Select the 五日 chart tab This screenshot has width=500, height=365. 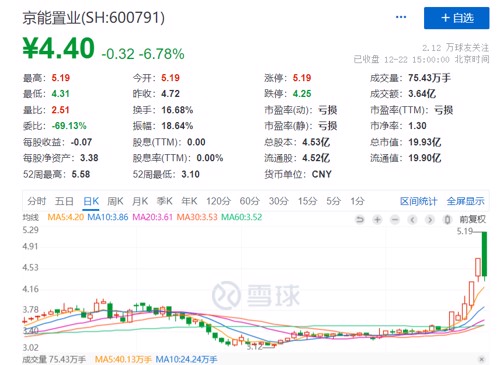coord(64,201)
